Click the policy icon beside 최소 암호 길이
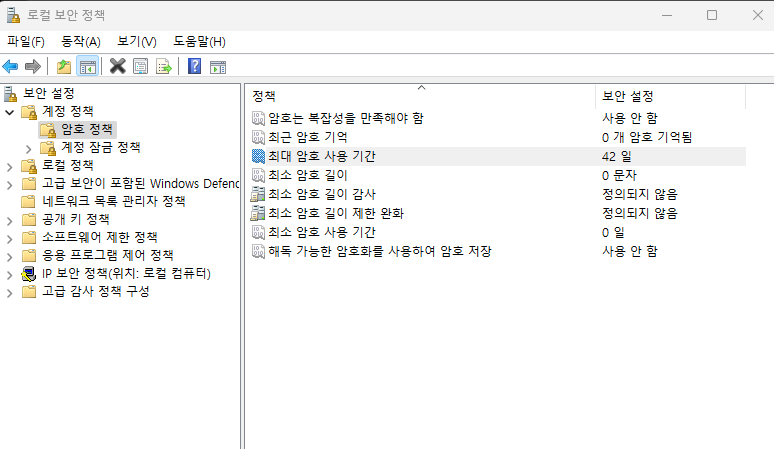Image resolution: width=774 pixels, height=449 pixels. [x=258, y=175]
